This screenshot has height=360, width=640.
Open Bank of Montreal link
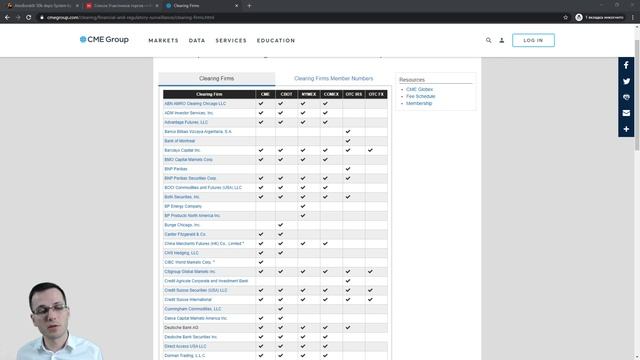[x=180, y=141]
